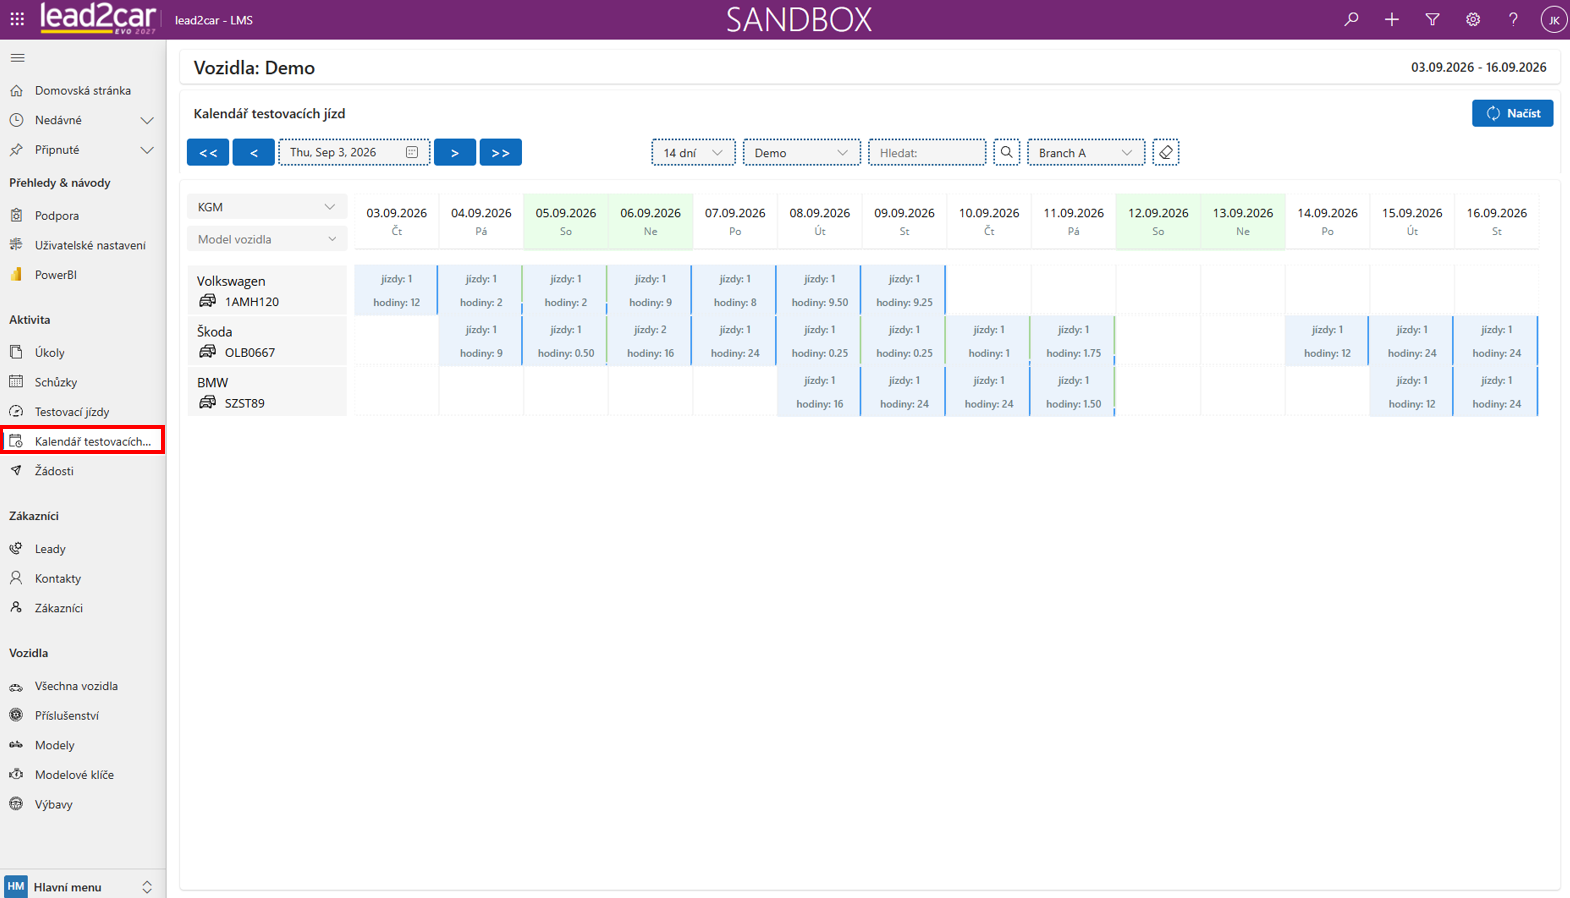Open the JK user profile avatar
Viewport: 1570px width, 898px height.
(x=1553, y=20)
